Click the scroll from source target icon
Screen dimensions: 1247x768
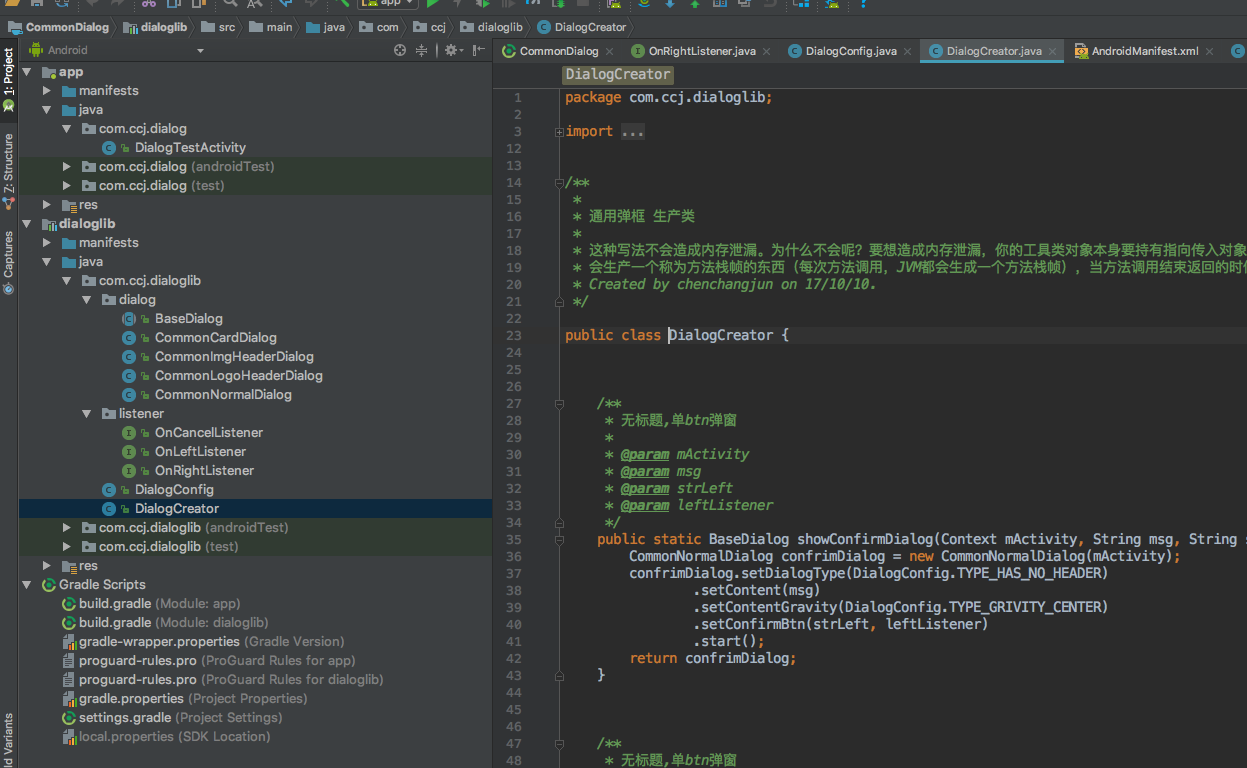tap(400, 50)
